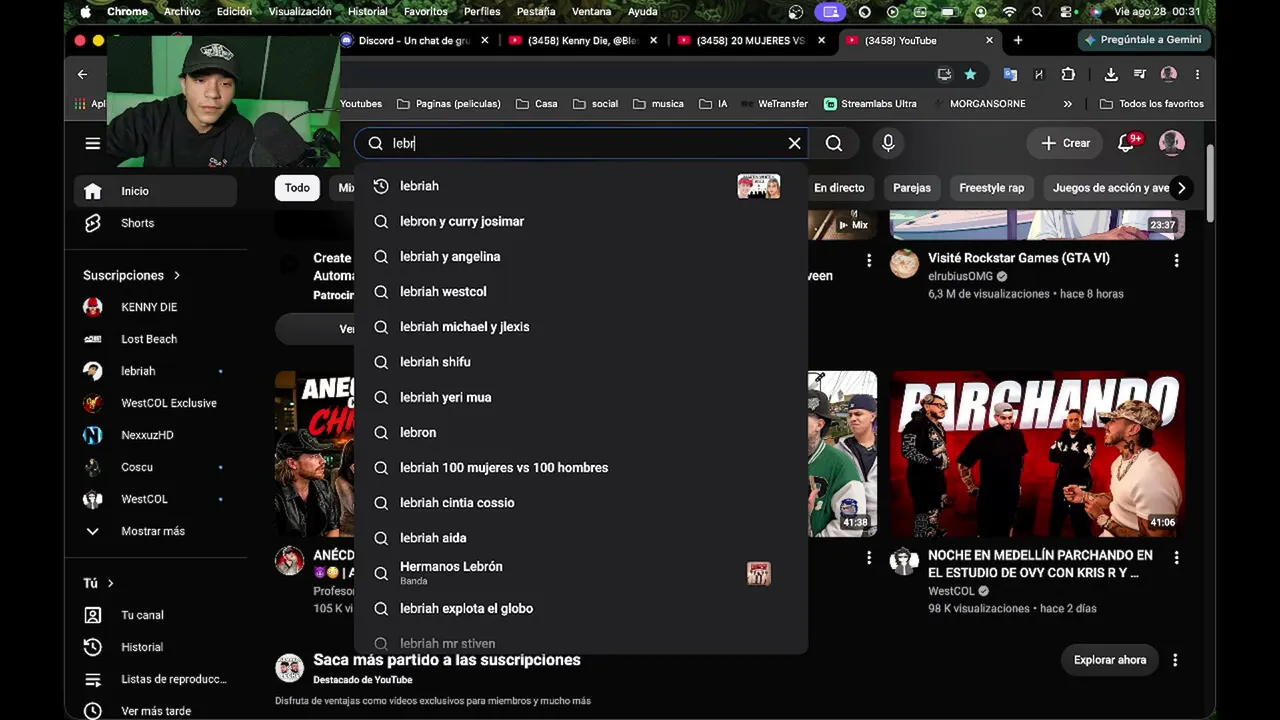
Task: Open Tu canal in the sidebar
Action: point(155,615)
